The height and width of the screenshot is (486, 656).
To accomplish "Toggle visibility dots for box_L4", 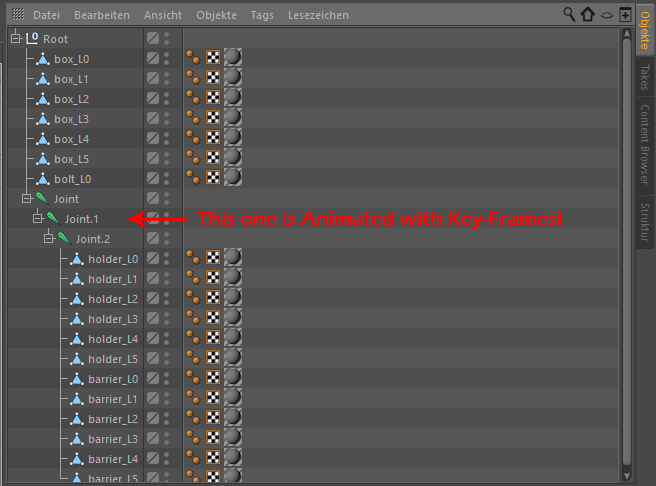I will 167,138.
